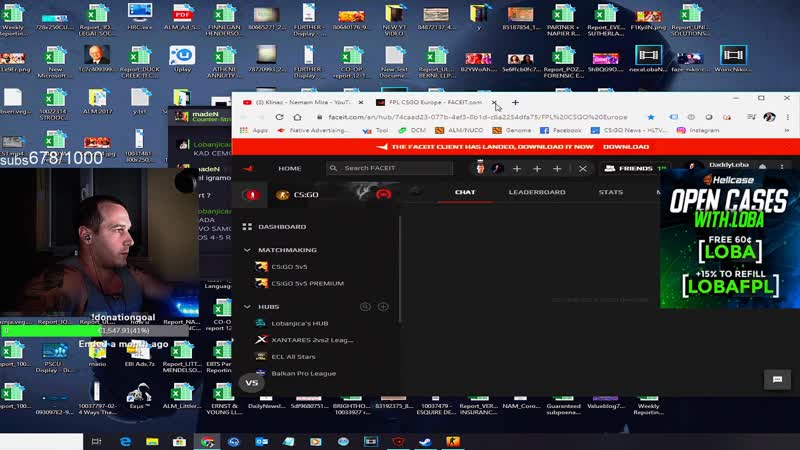The width and height of the screenshot is (800, 450).
Task: Click the first party member avatar
Action: click(480, 167)
